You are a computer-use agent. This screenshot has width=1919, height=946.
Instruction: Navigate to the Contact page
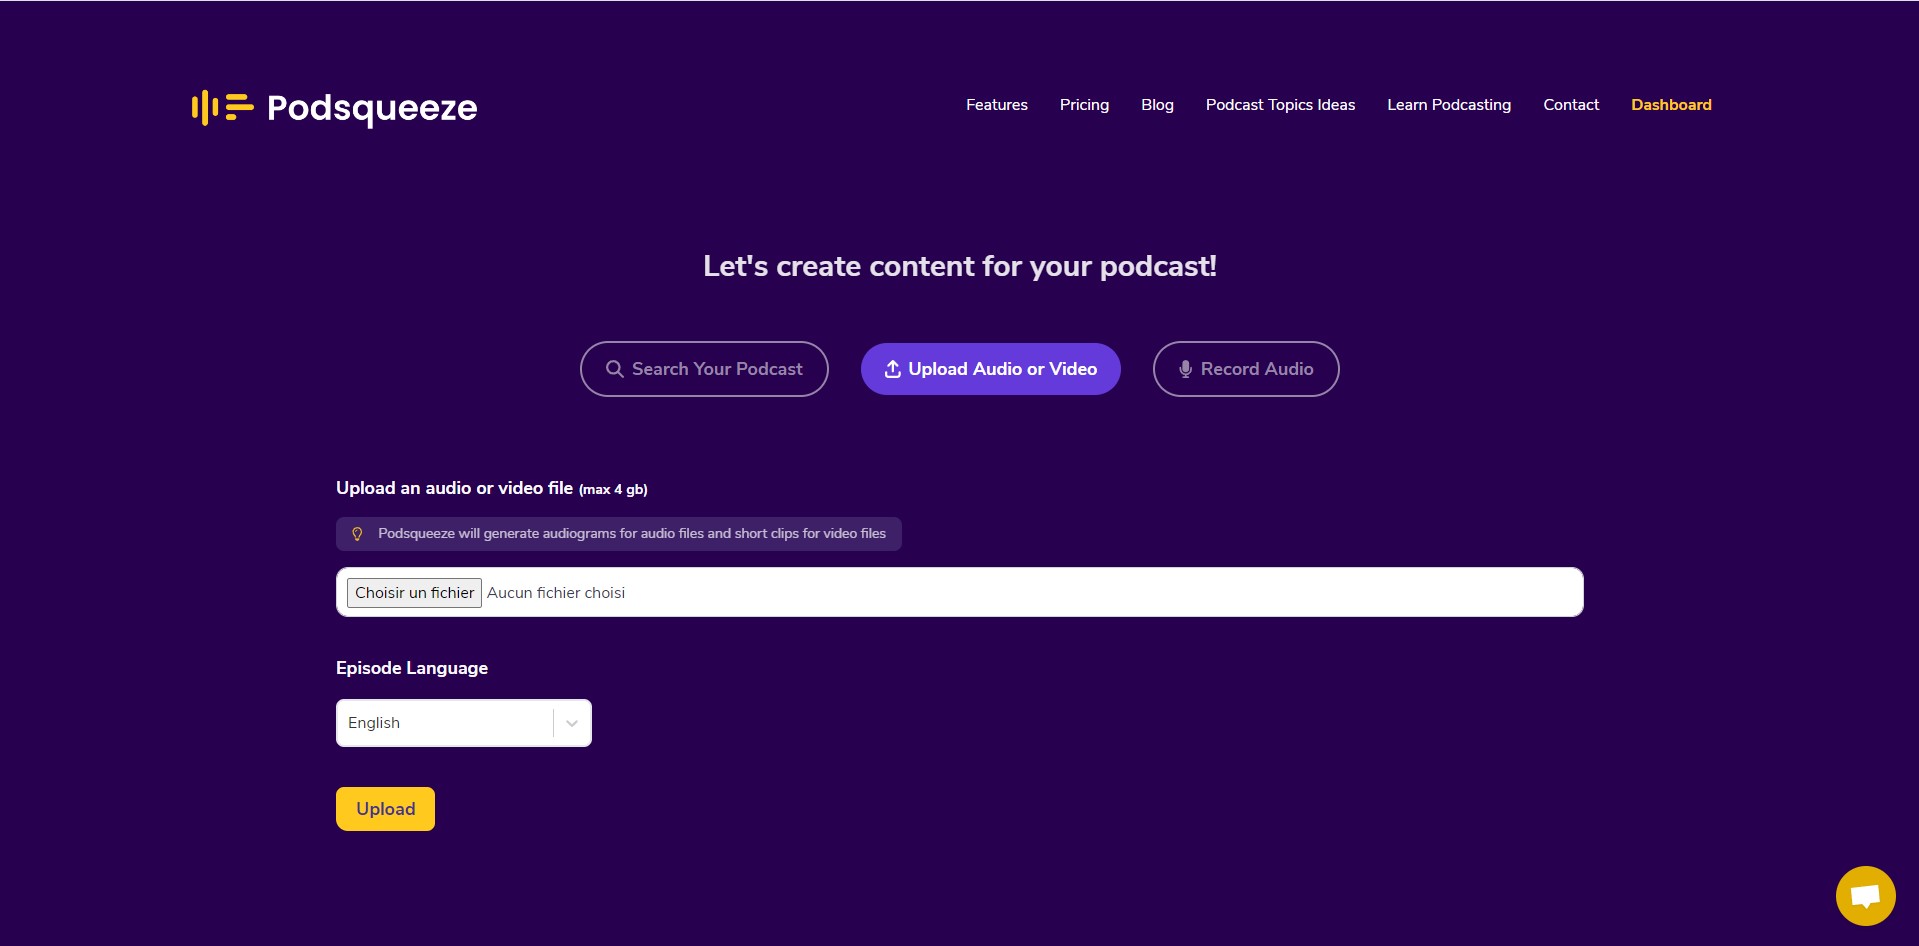pyautogui.click(x=1571, y=105)
